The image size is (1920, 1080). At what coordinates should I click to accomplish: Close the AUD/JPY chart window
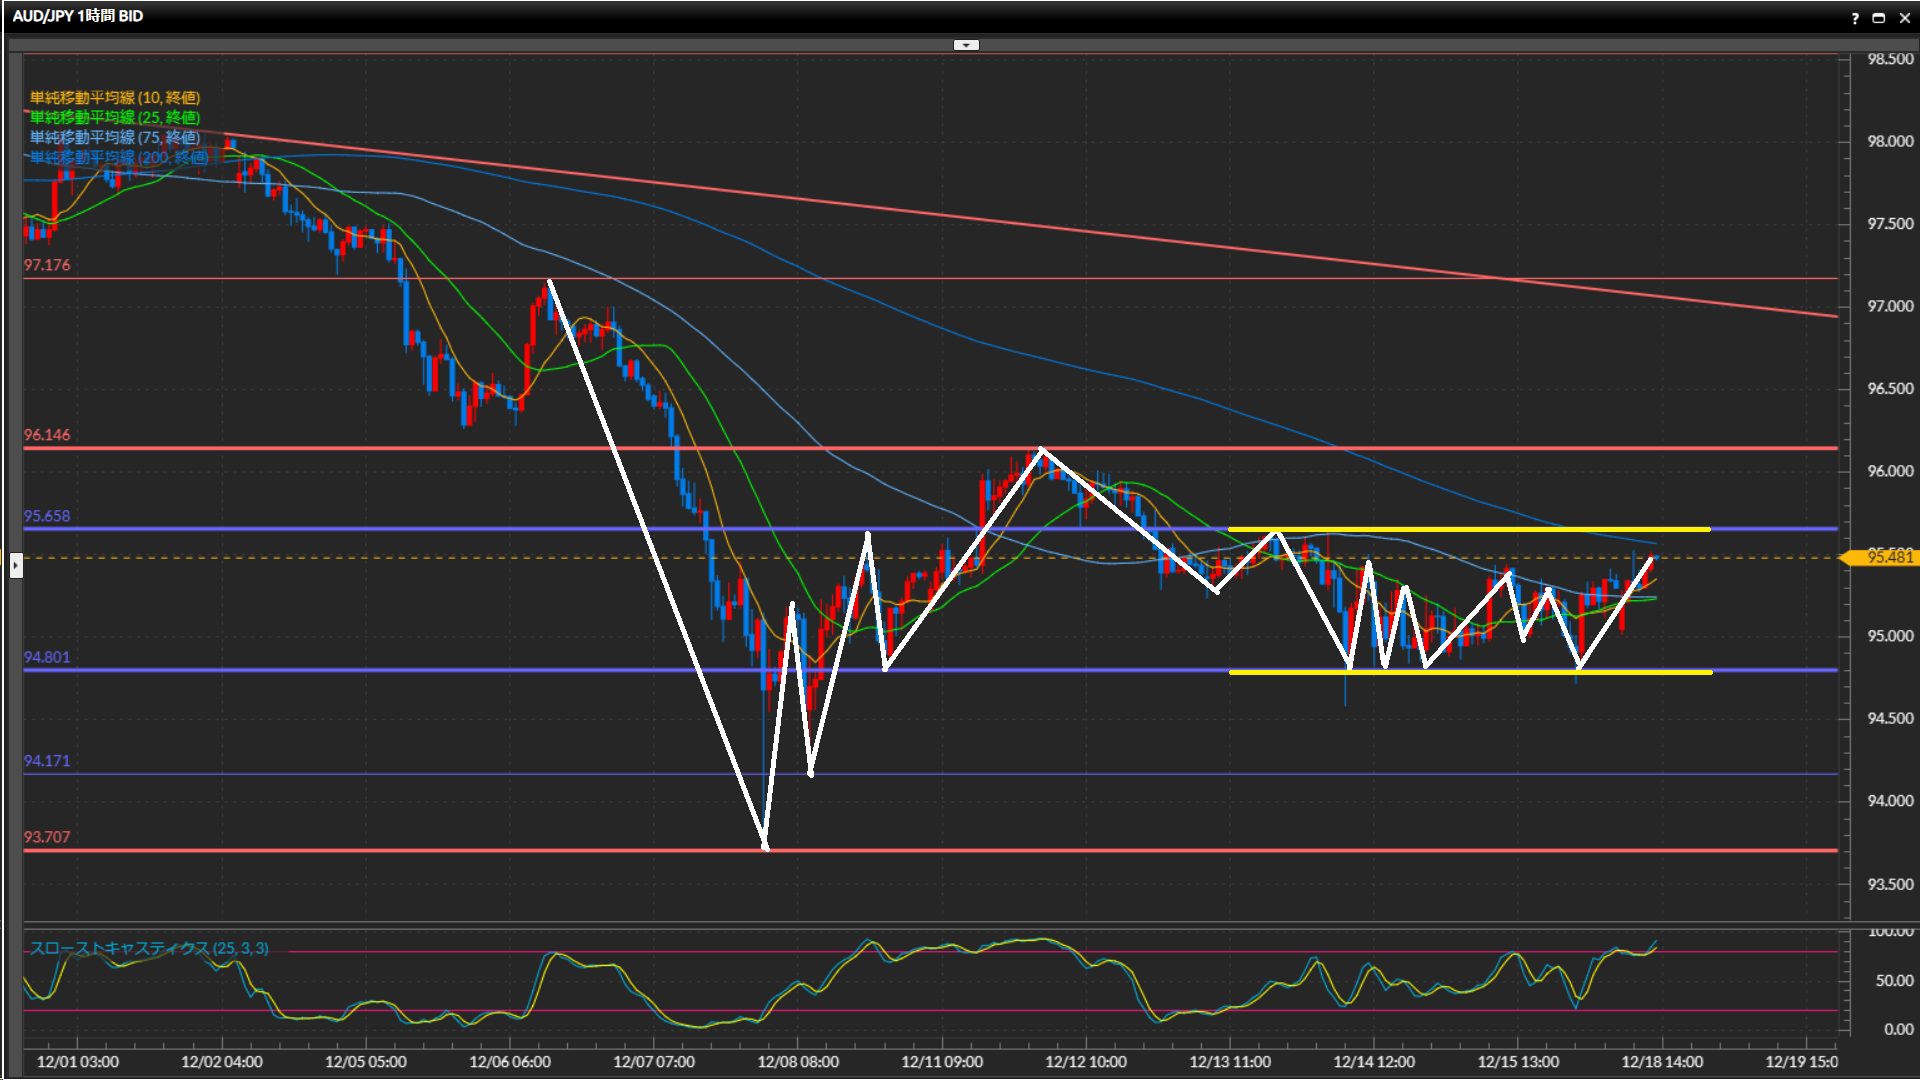pos(1904,18)
